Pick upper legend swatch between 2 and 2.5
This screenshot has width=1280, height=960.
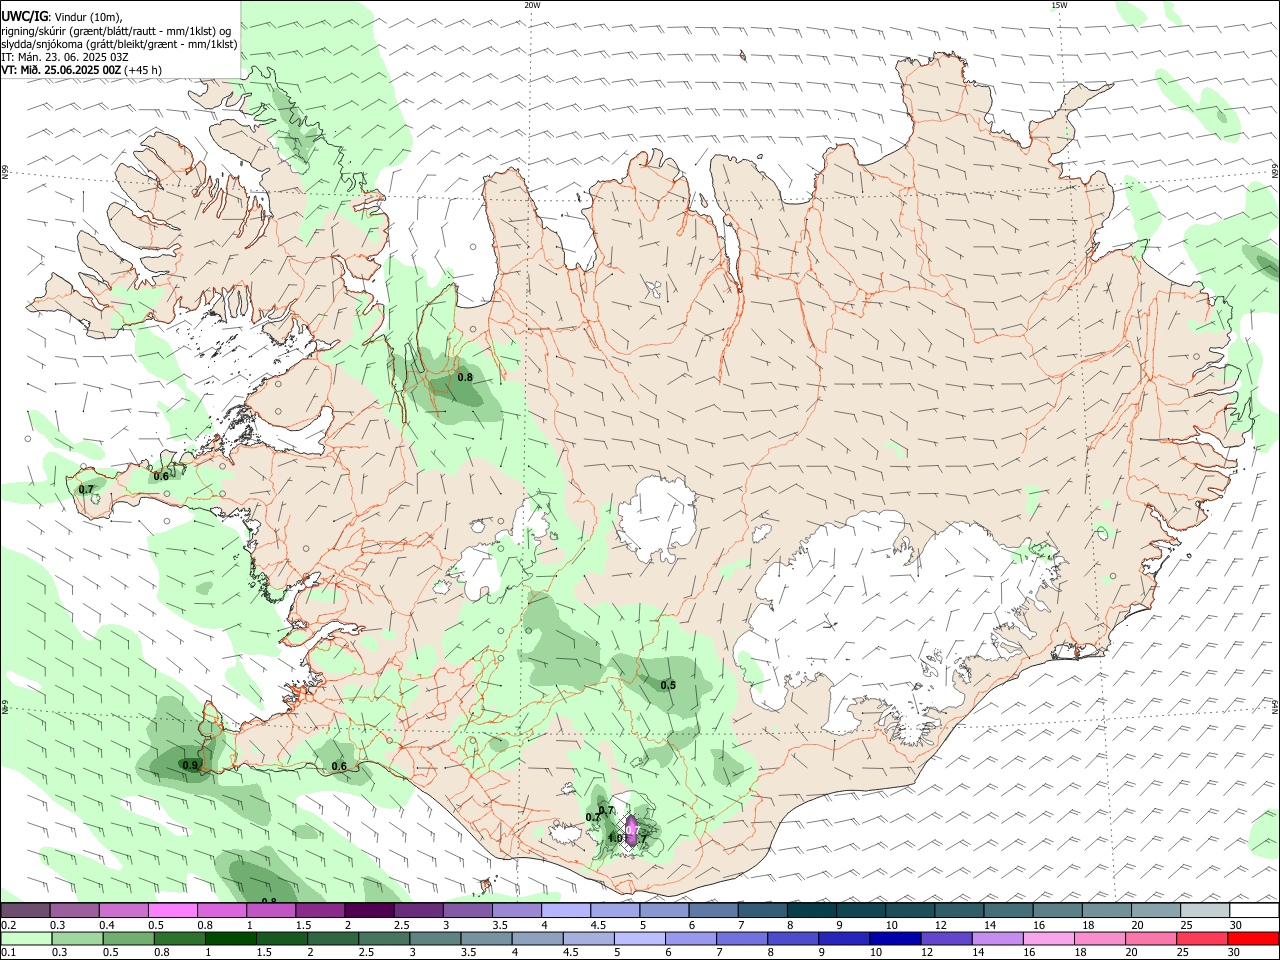(369, 910)
